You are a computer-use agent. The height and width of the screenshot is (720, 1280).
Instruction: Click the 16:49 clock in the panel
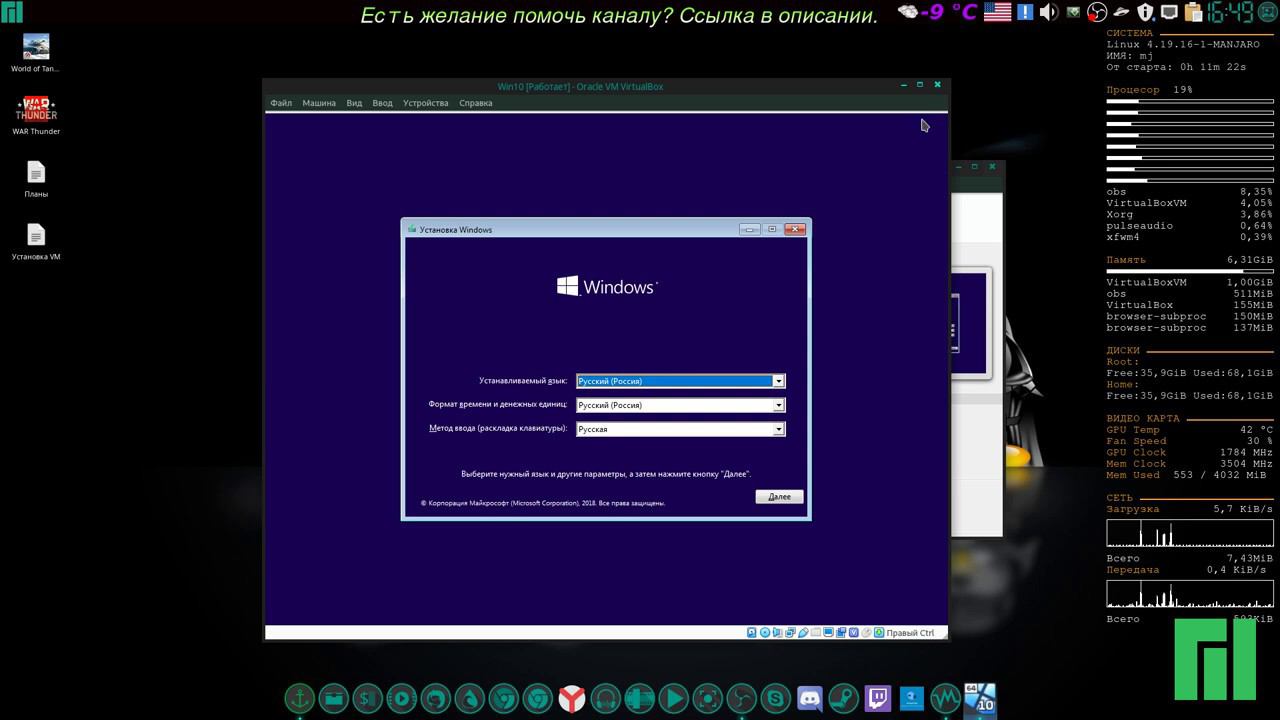(x=1230, y=12)
